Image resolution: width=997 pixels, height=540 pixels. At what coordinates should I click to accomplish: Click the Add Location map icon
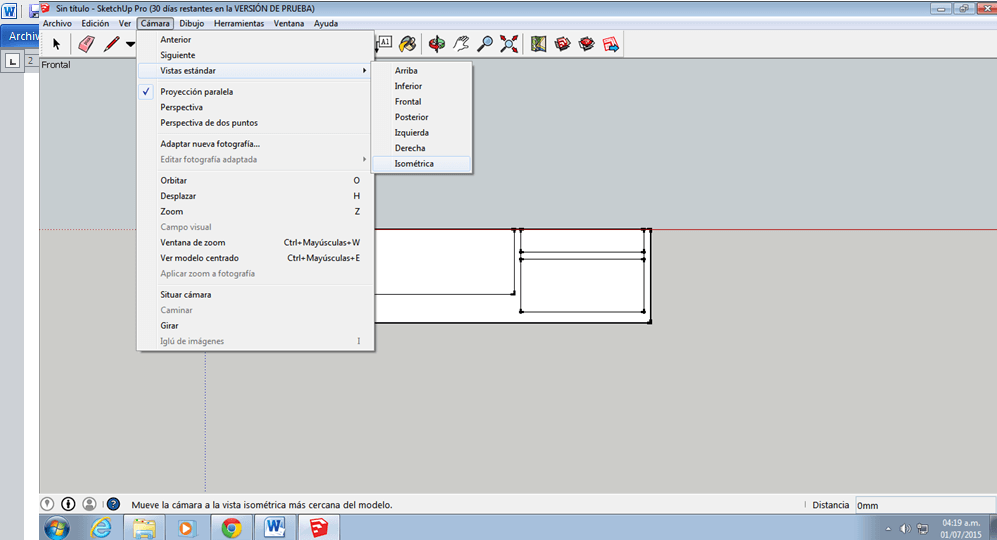coord(539,44)
